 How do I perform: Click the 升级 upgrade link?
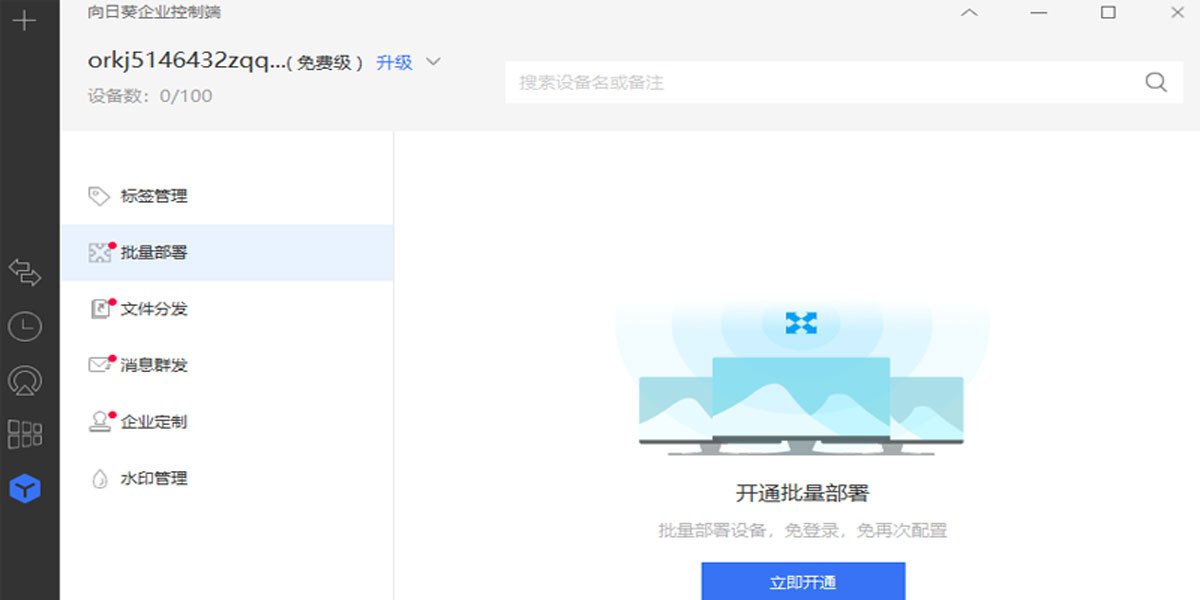(x=394, y=62)
